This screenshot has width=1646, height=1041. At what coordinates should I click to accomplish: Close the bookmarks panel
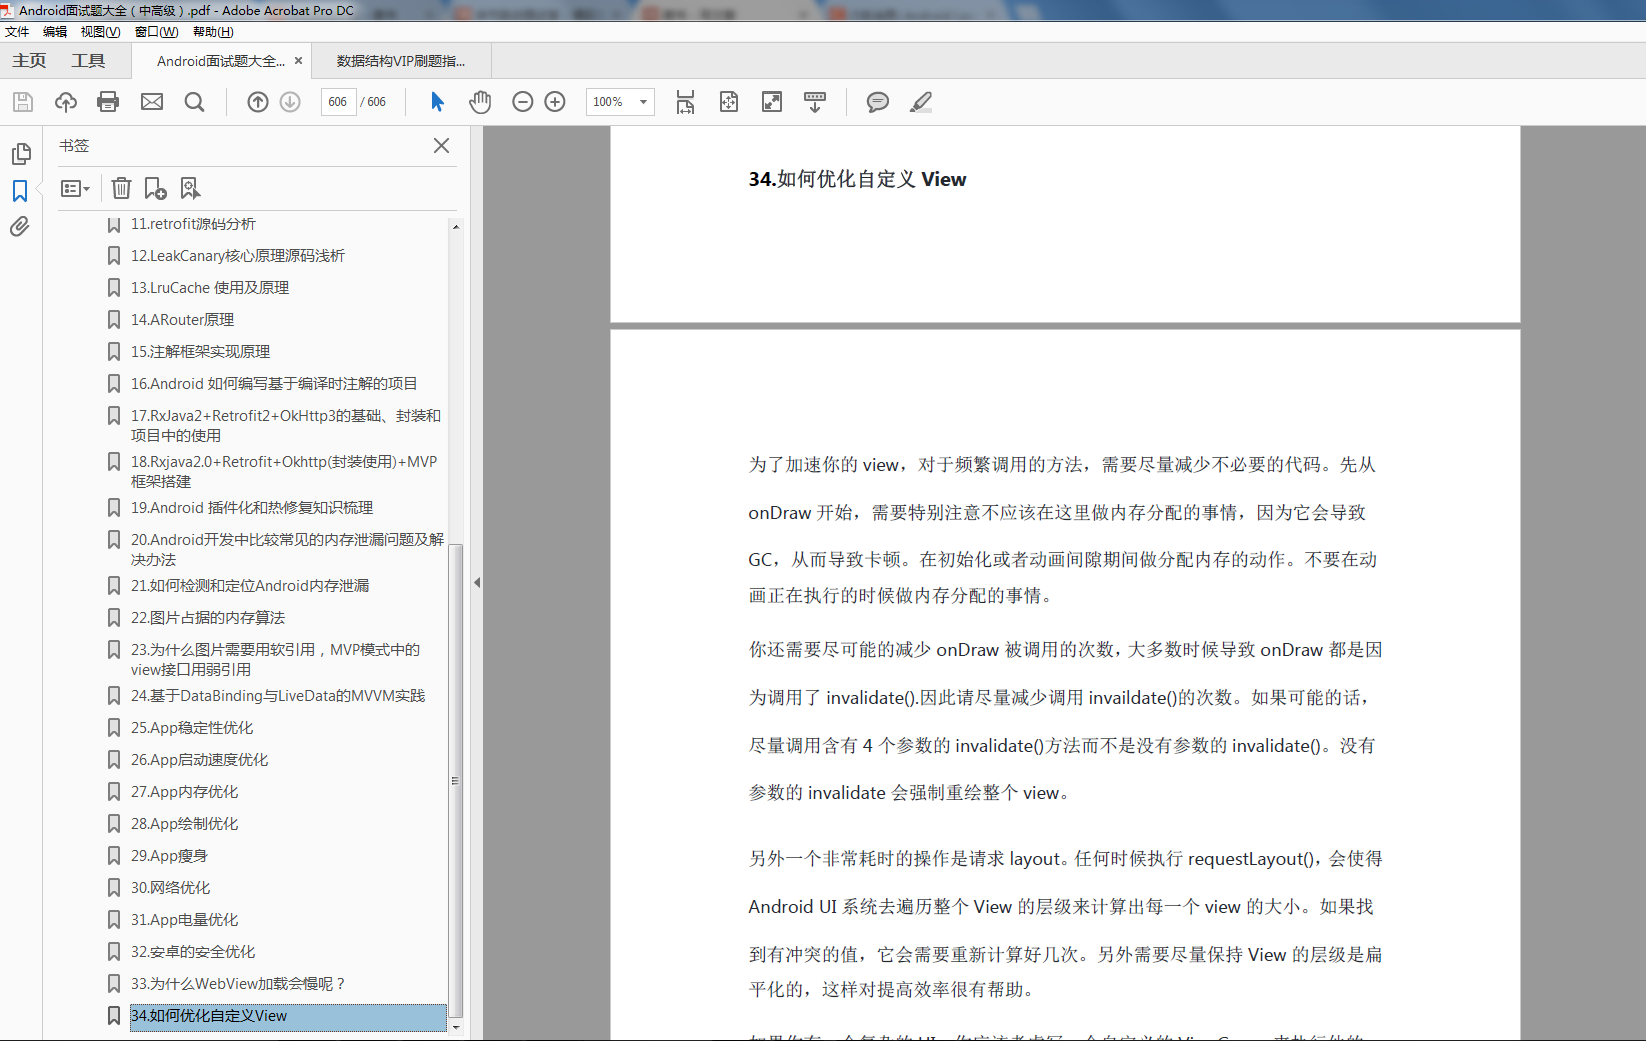[441, 145]
